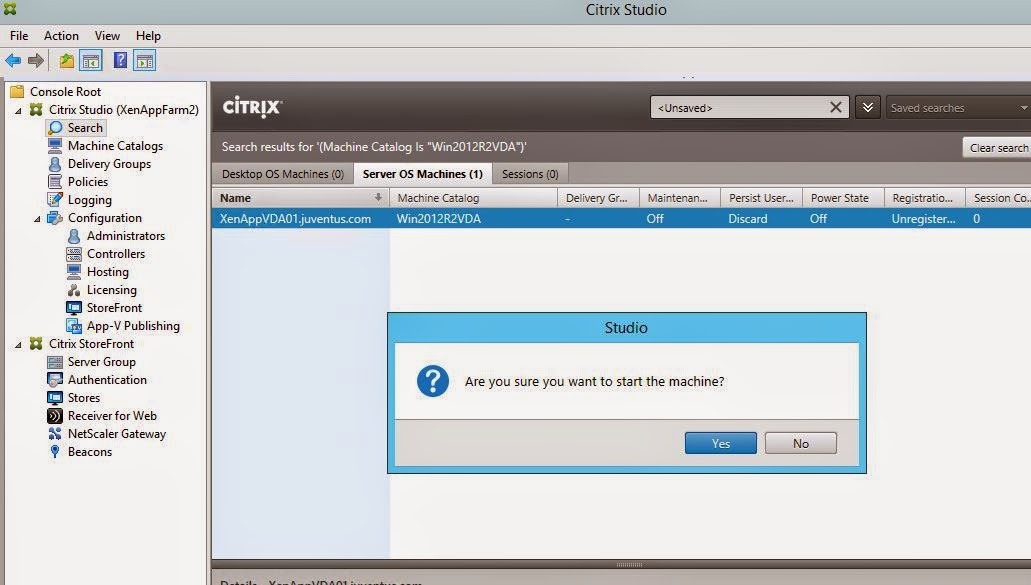Select the App-V Publishing icon
Screen dimensions: 1031x585
[x=74, y=325]
